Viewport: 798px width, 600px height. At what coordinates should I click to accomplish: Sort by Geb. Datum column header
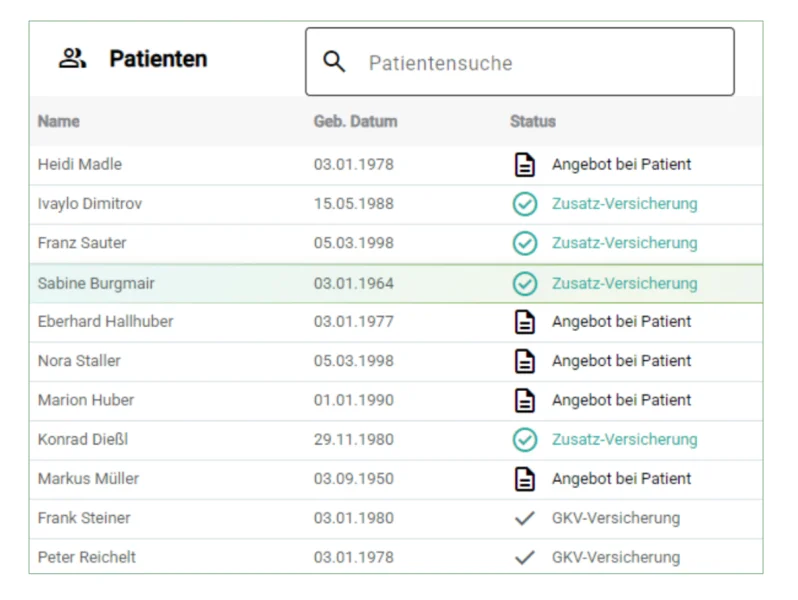click(355, 121)
